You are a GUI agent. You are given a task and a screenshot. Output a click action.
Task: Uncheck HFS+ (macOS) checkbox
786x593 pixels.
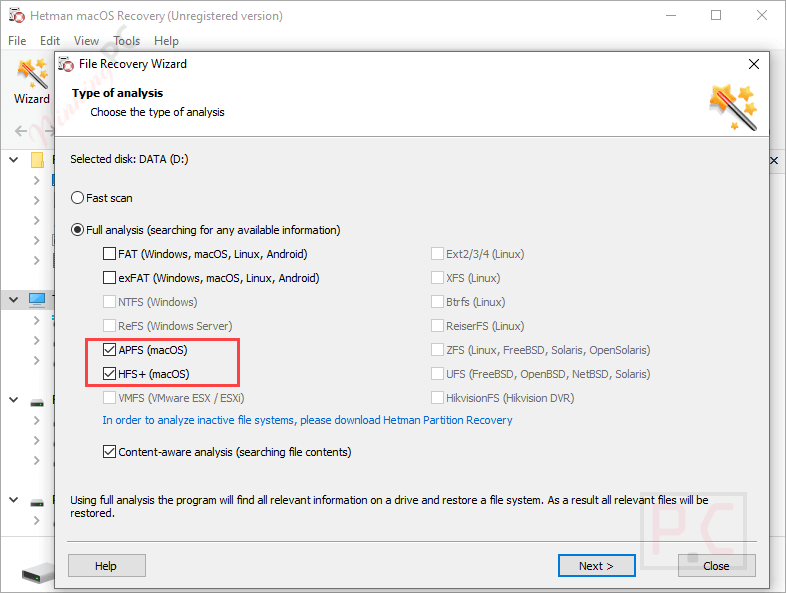pos(109,374)
